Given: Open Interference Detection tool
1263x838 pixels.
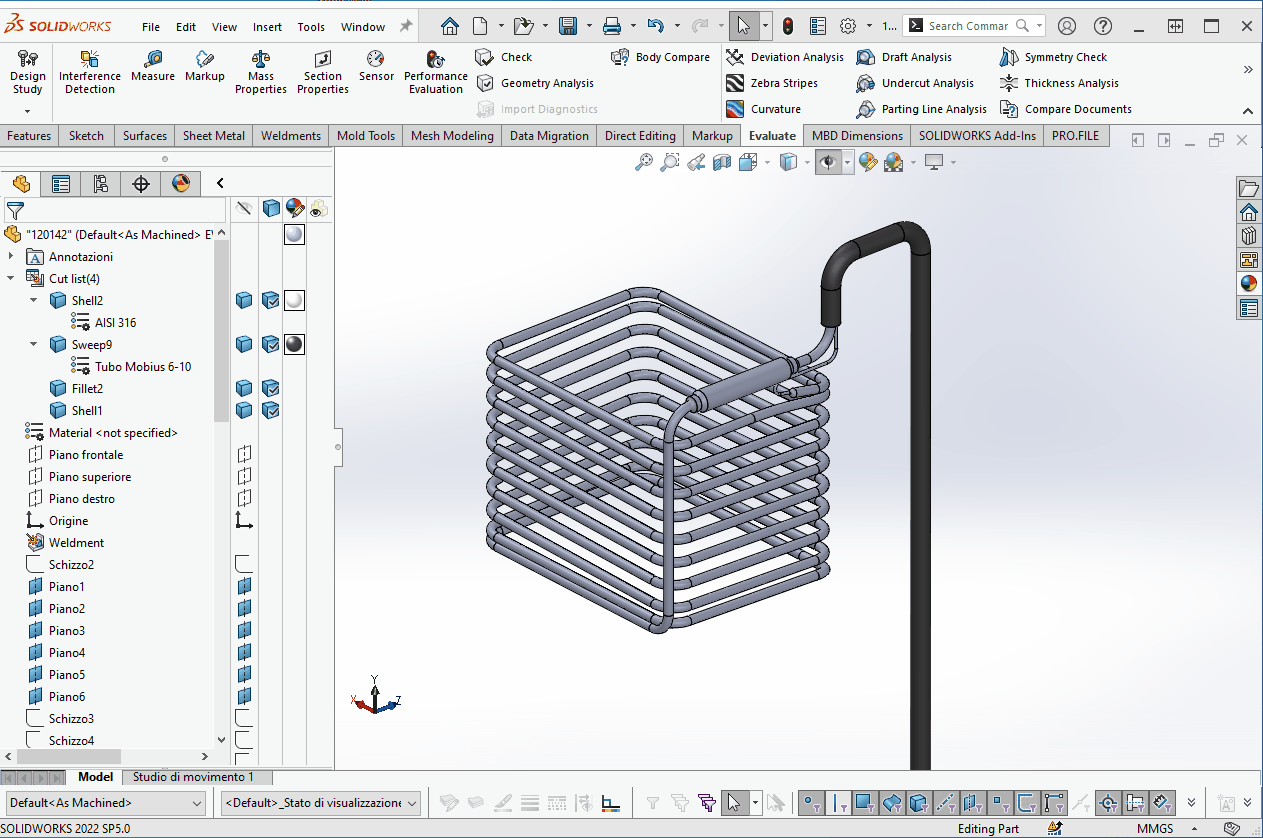Looking at the screenshot, I should click(x=89, y=66).
